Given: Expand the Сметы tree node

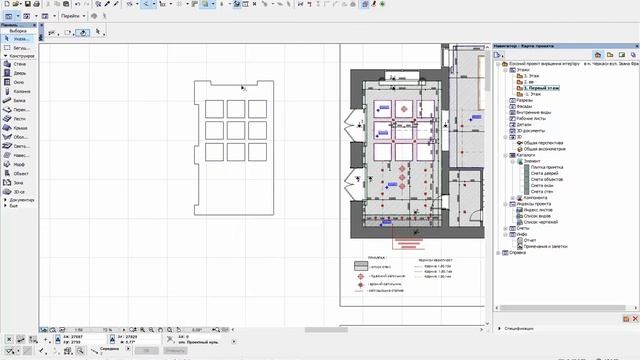Looking at the screenshot, I should tap(505, 228).
